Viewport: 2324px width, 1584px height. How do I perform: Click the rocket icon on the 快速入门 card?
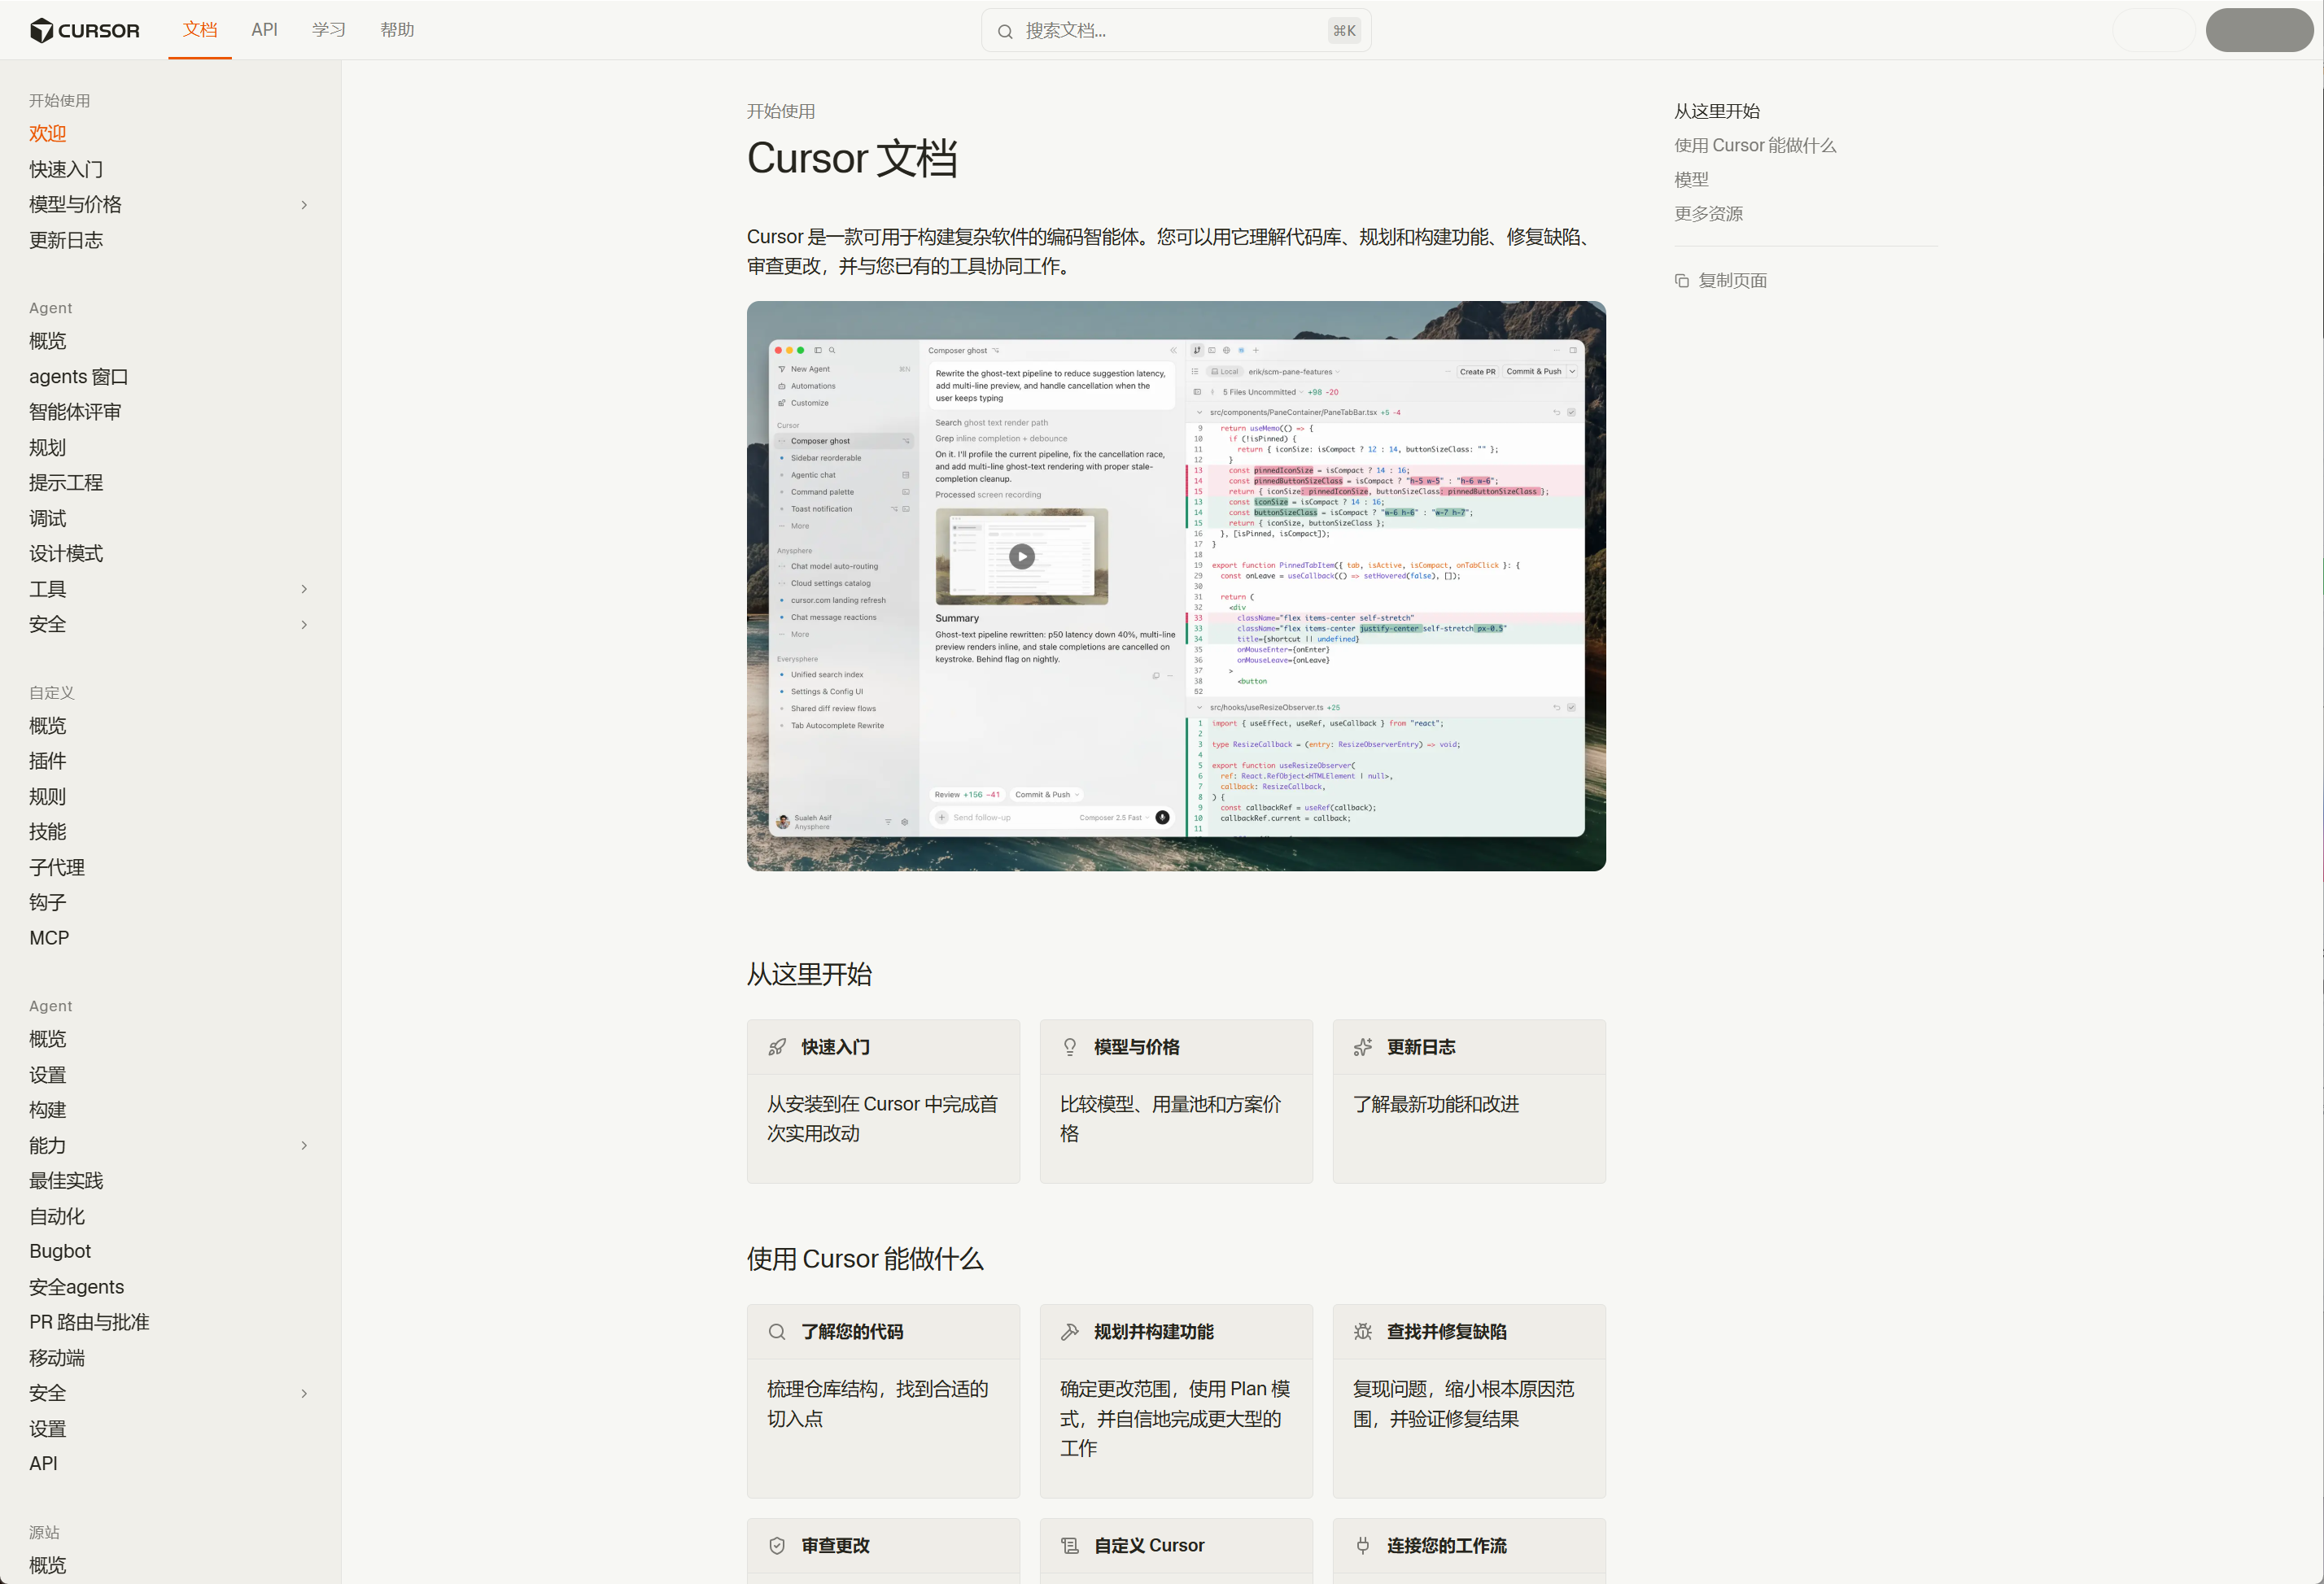[x=777, y=1047]
